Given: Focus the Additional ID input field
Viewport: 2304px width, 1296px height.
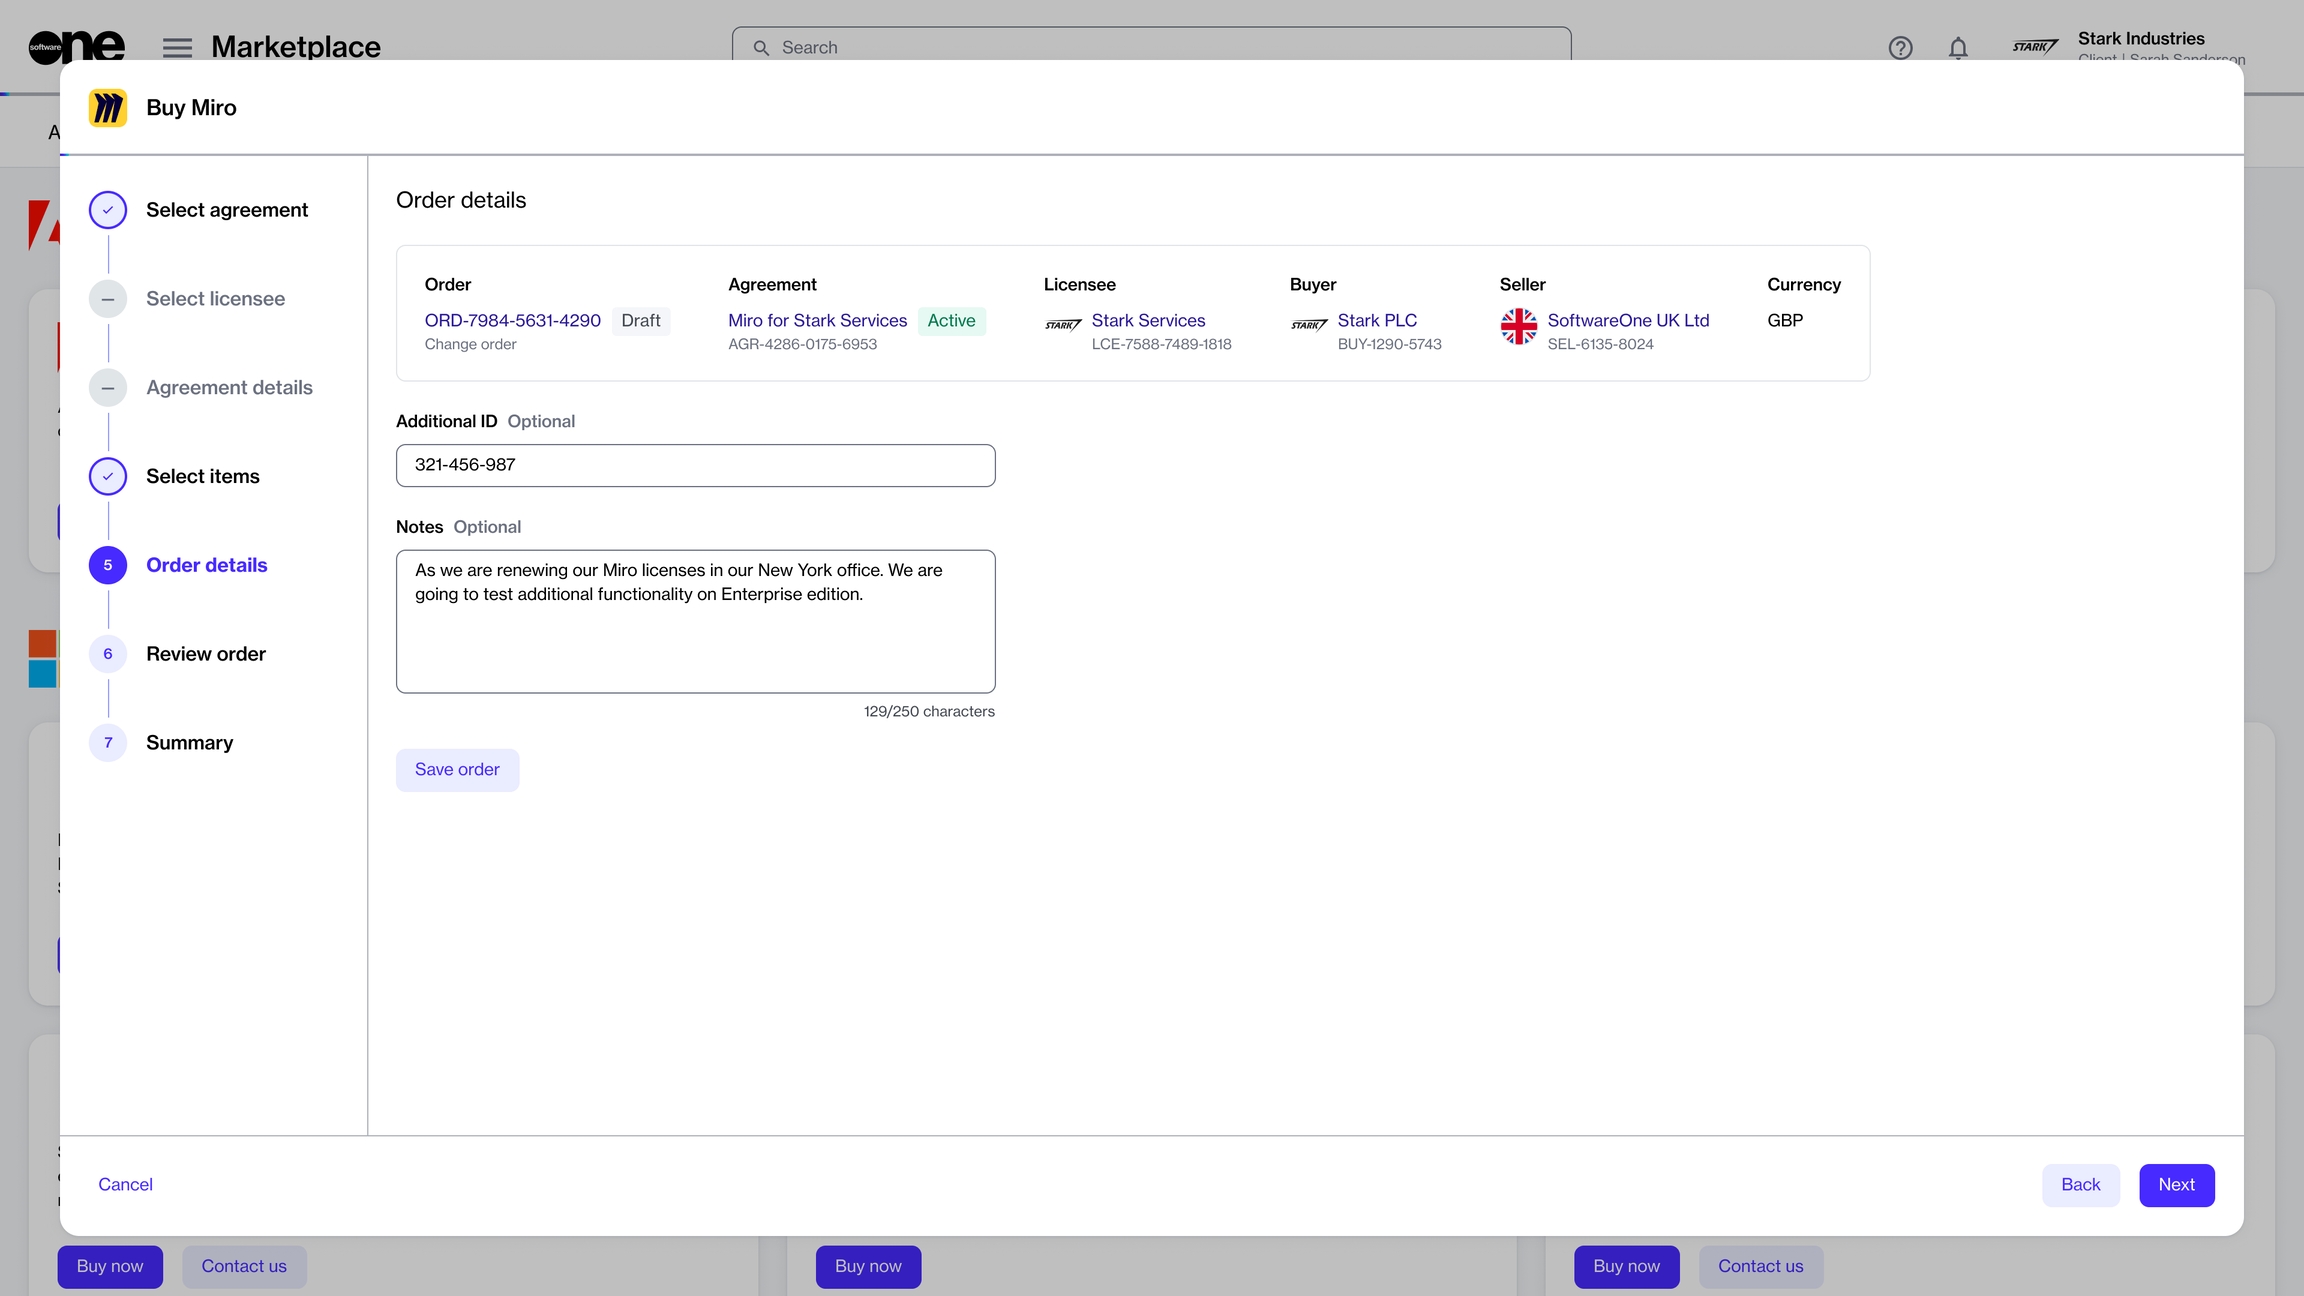Looking at the screenshot, I should tap(695, 466).
